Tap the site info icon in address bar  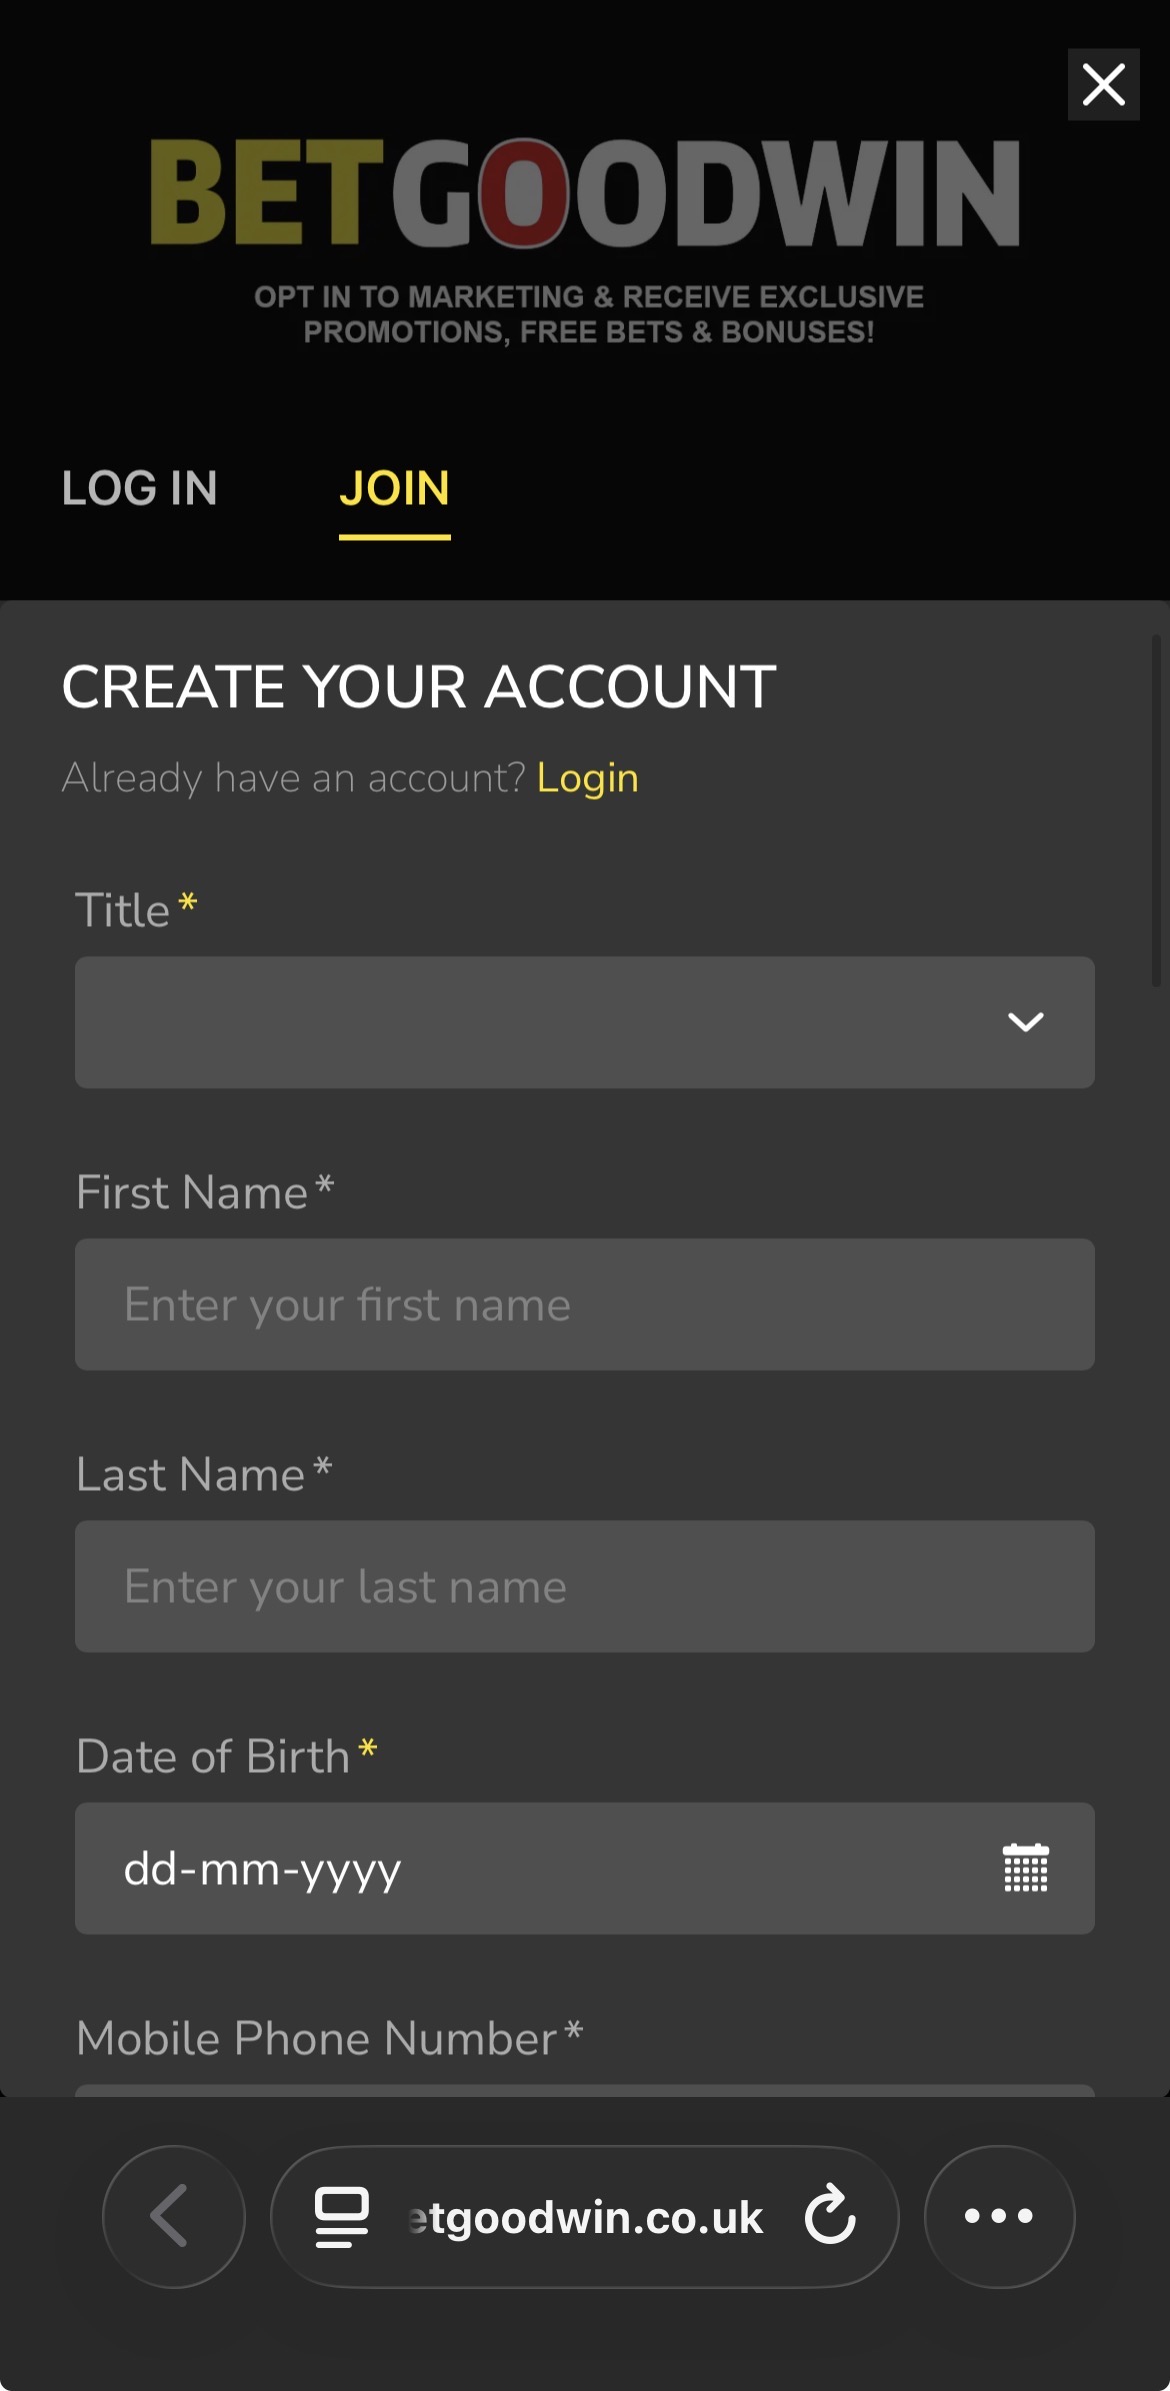(x=342, y=2216)
